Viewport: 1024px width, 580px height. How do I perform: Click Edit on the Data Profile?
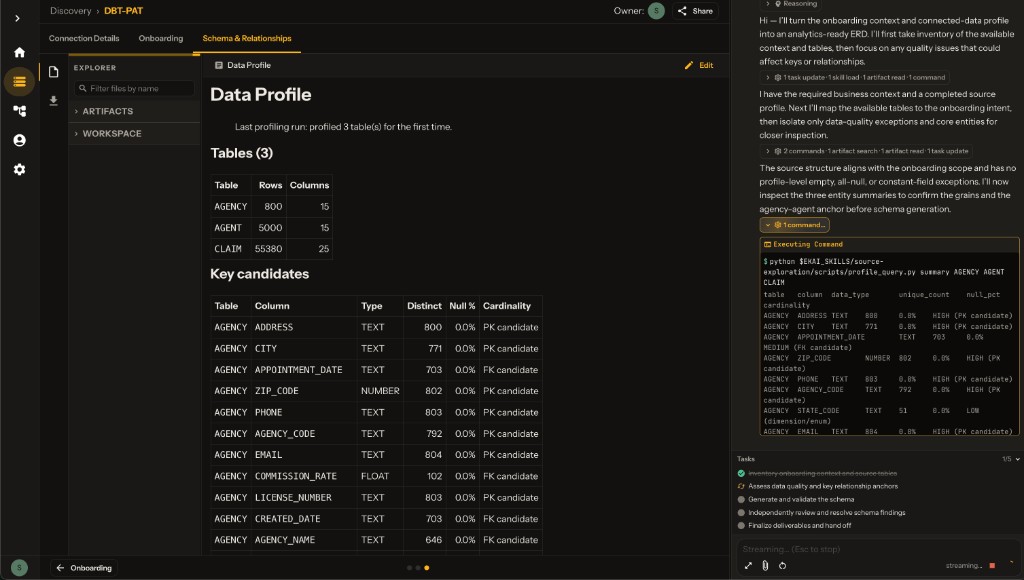tap(699, 65)
